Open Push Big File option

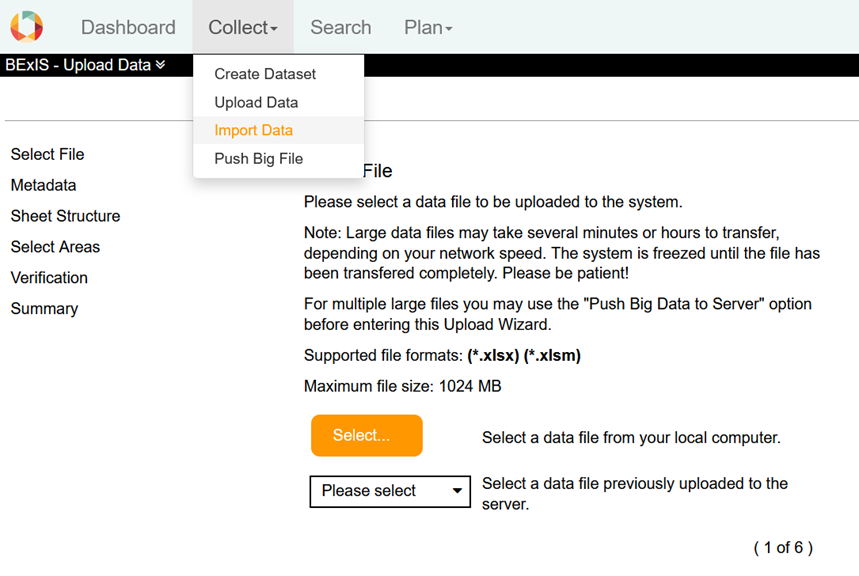coord(258,158)
